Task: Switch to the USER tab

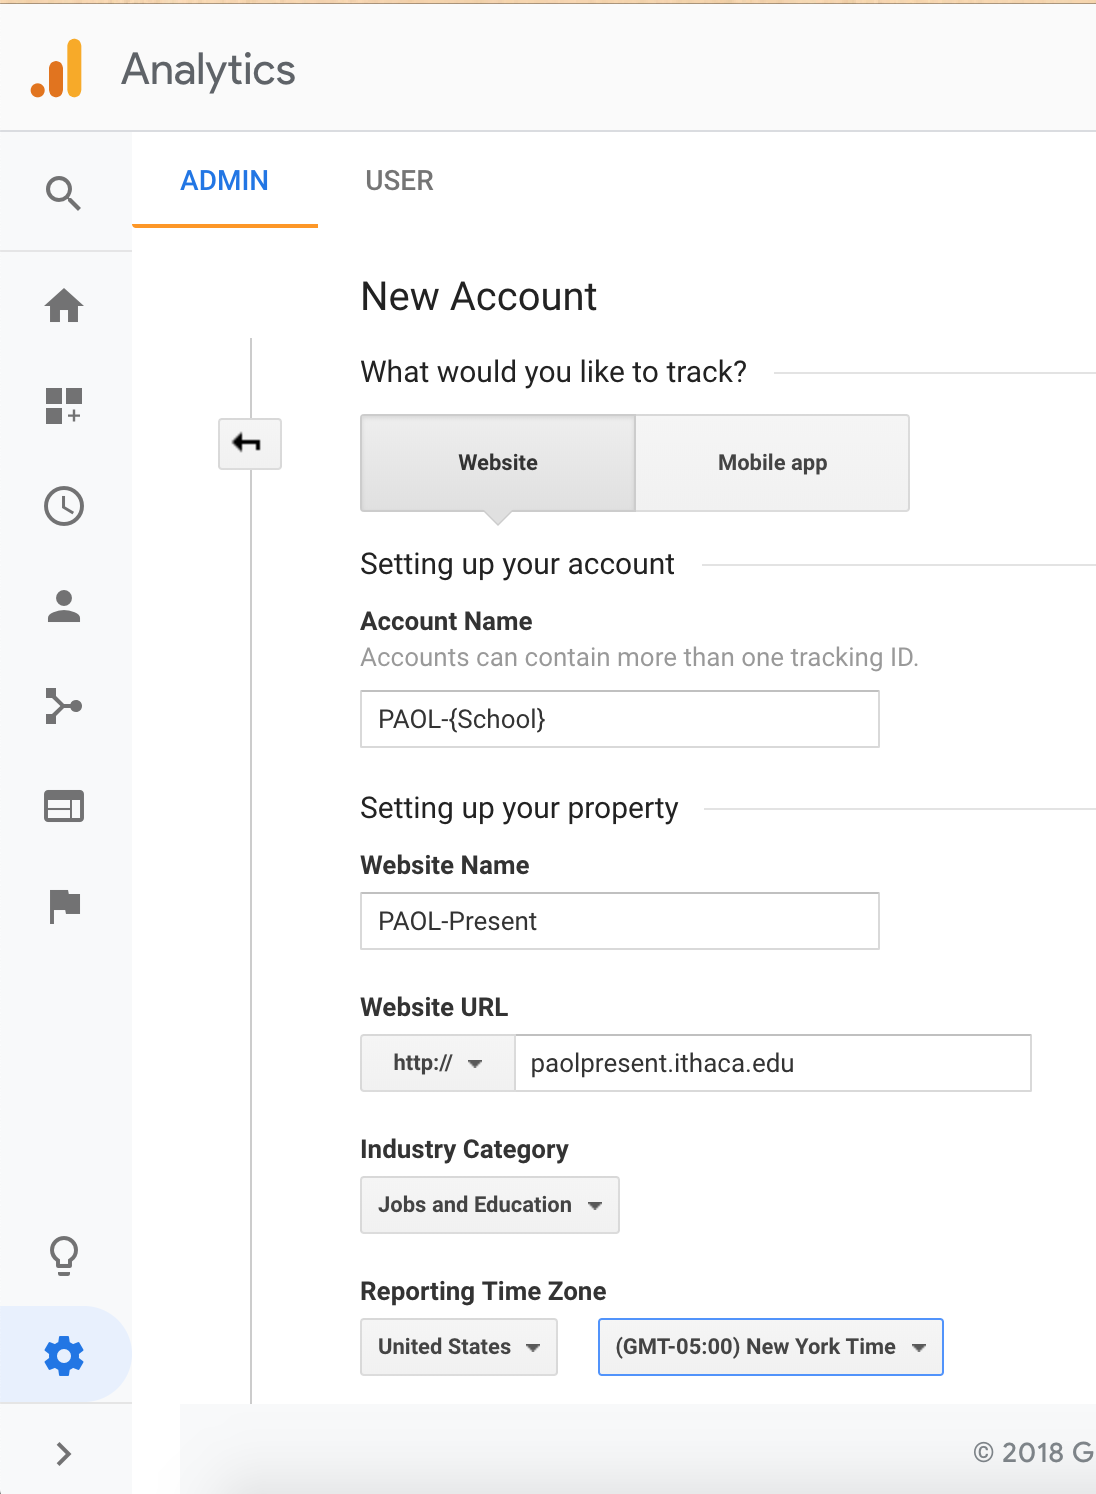Action: click(x=399, y=181)
